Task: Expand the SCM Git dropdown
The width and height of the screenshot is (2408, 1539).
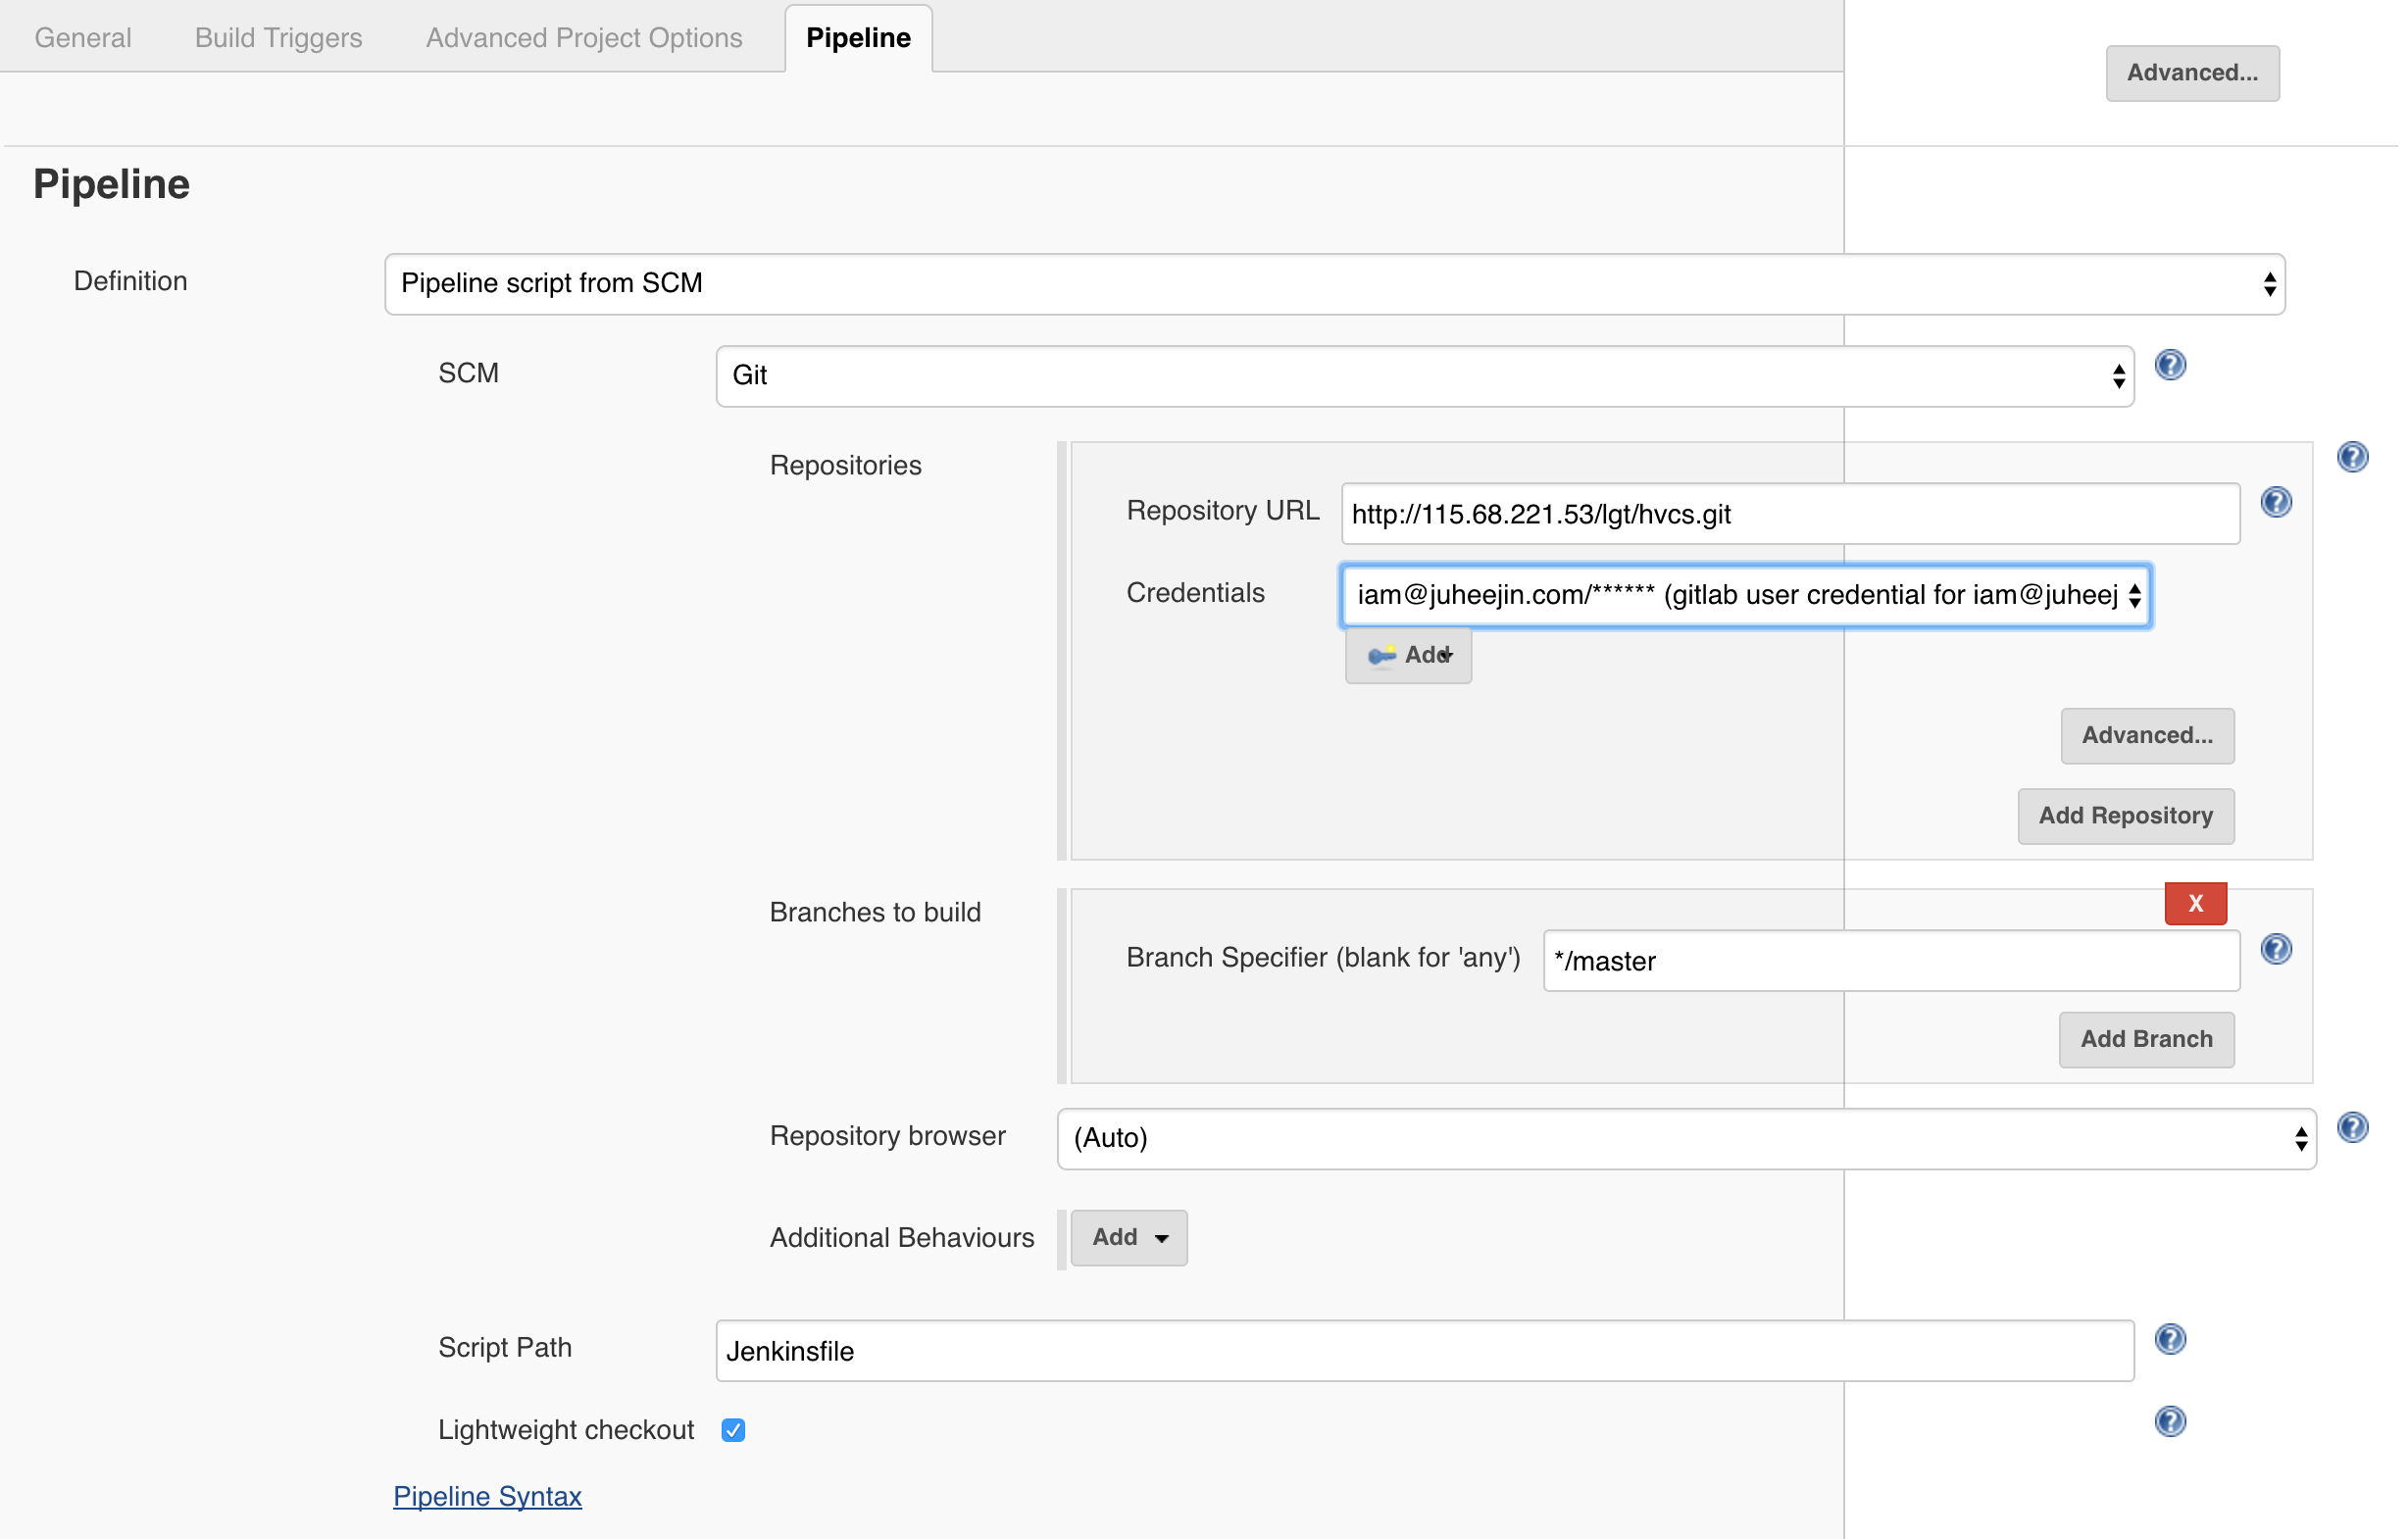Action: (1424, 376)
